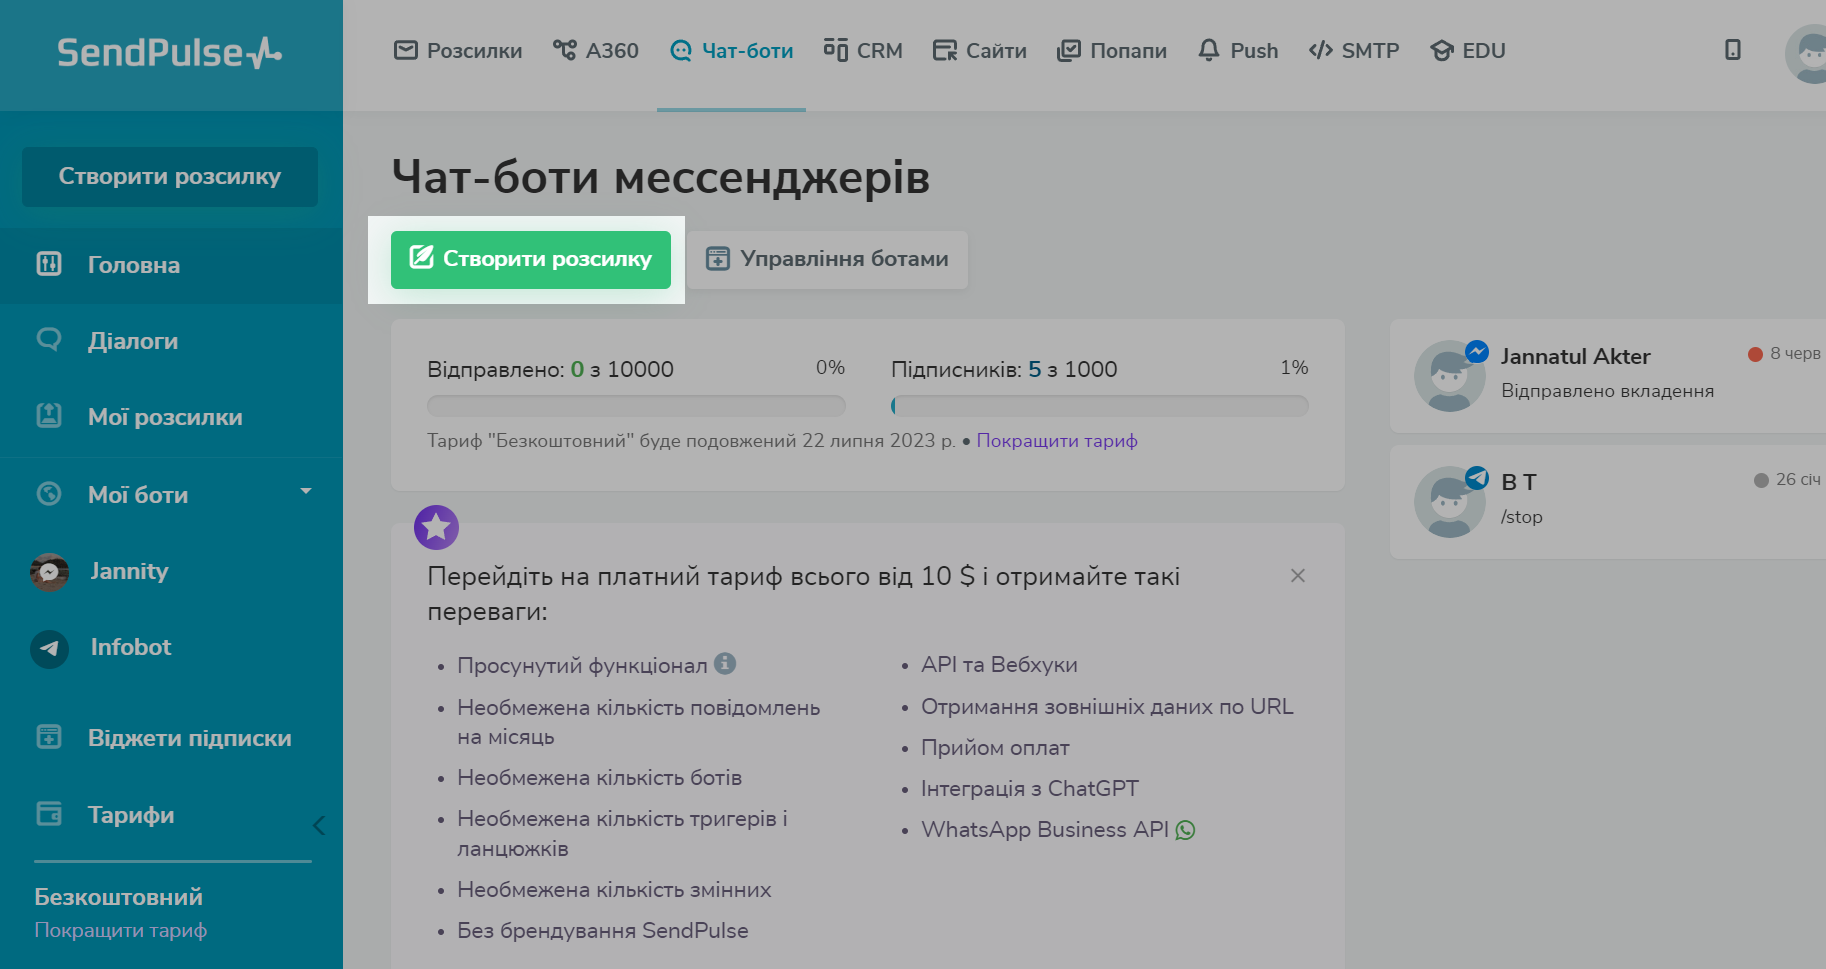Click Управління ботами button
This screenshot has width=1826, height=969.
pos(827,259)
